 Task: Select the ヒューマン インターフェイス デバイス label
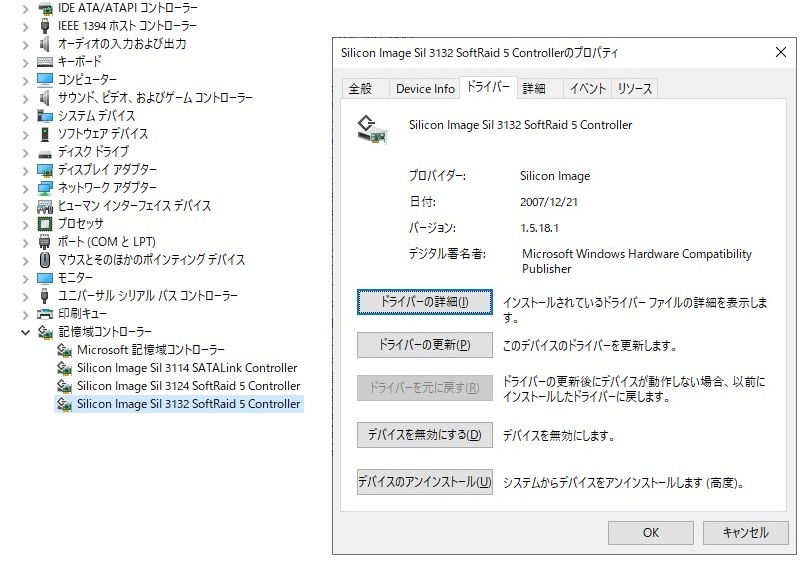(x=134, y=206)
